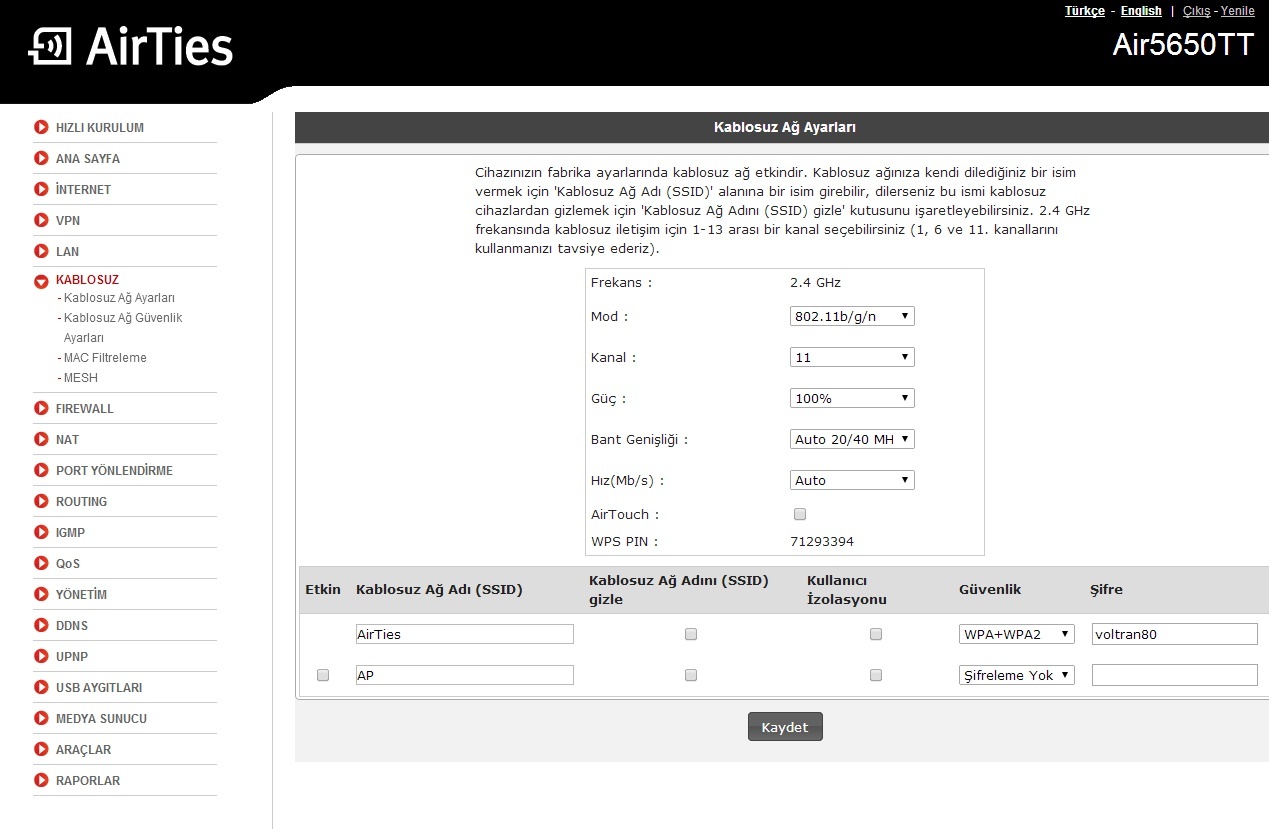Open the Bant Genişliği dropdown

click(852, 439)
